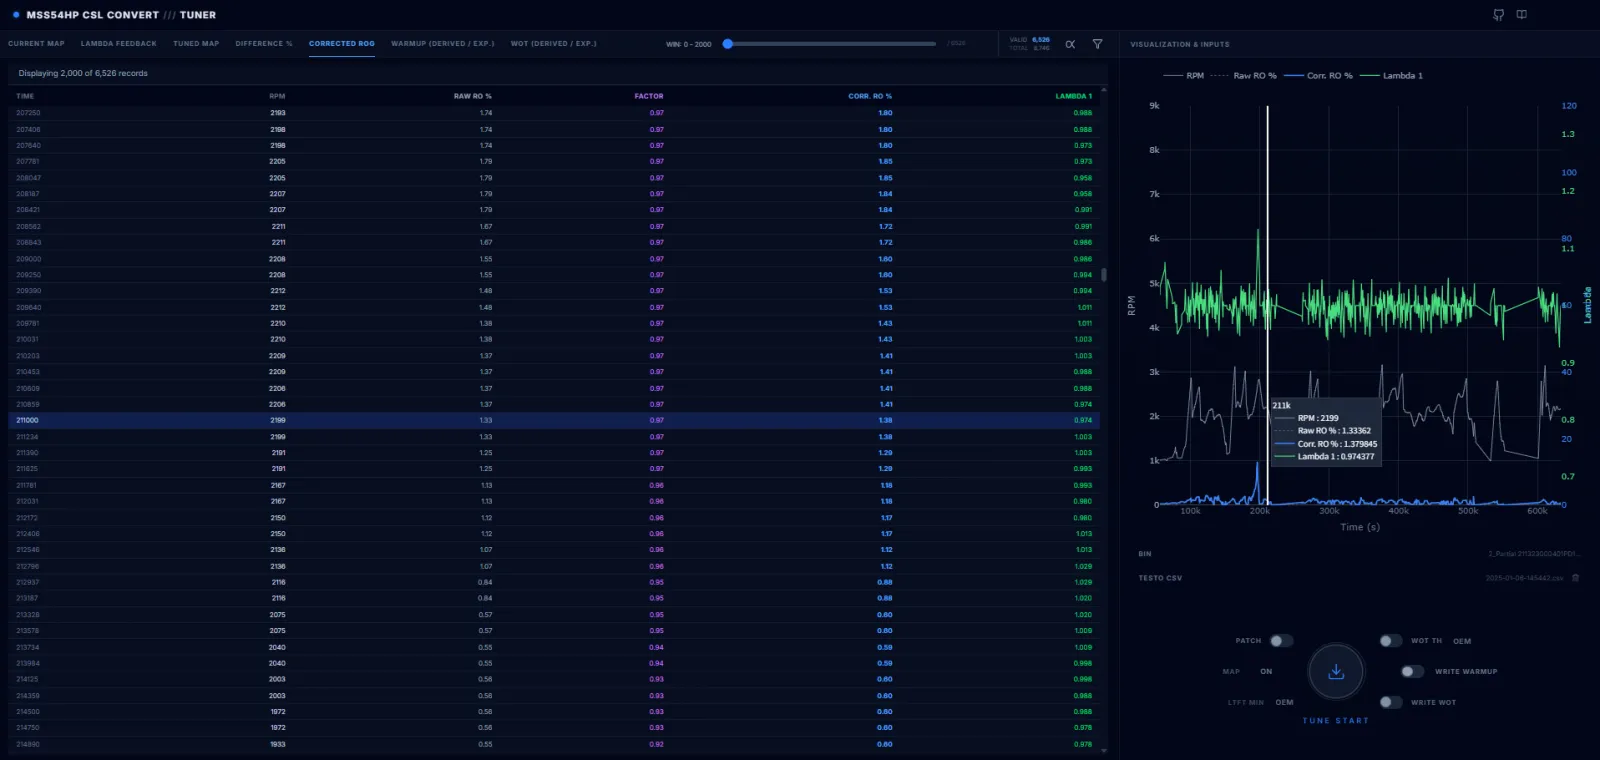1600x760 pixels.
Task: Click the round download button above Tune Start
Action: [x=1336, y=672]
